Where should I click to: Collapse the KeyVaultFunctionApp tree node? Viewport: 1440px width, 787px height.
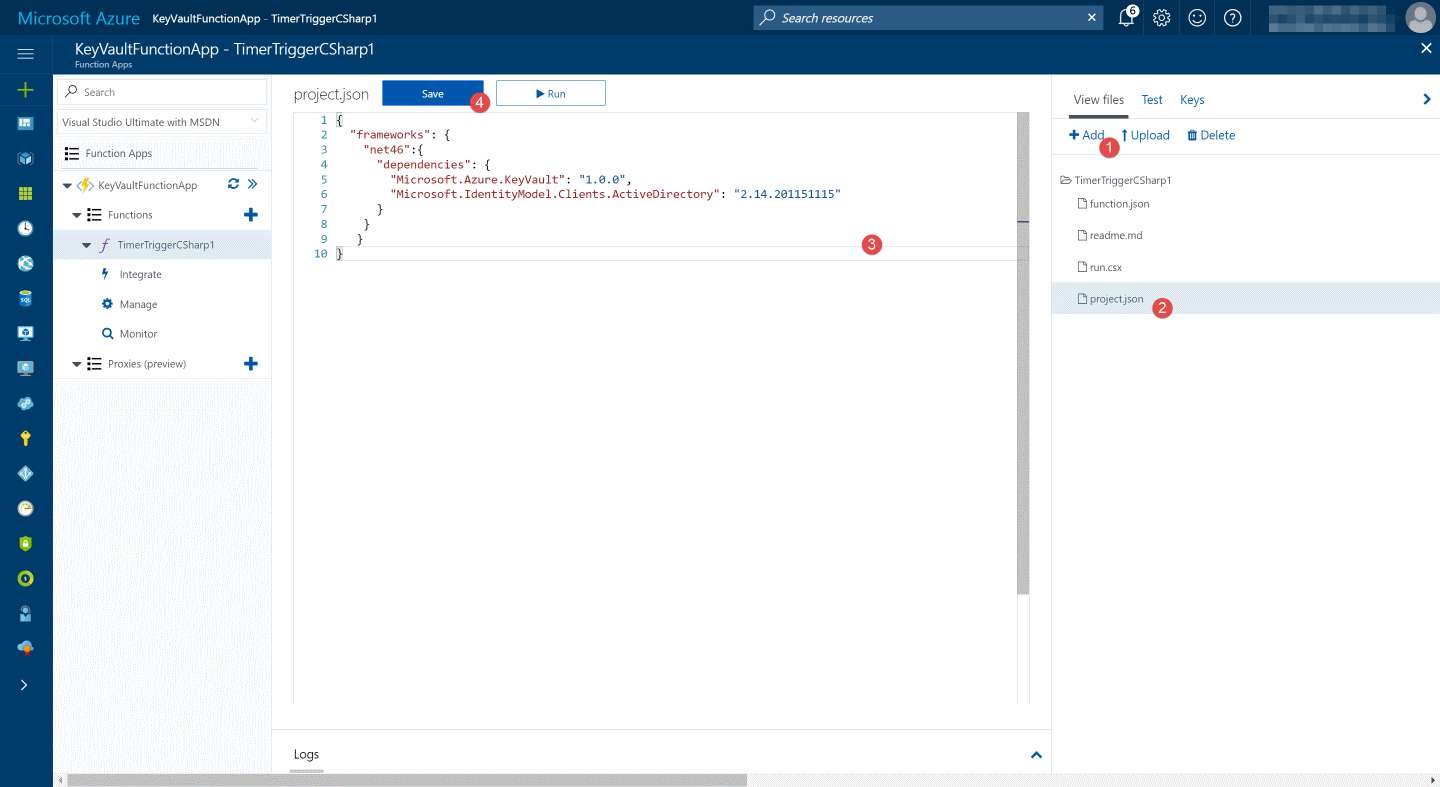point(68,186)
